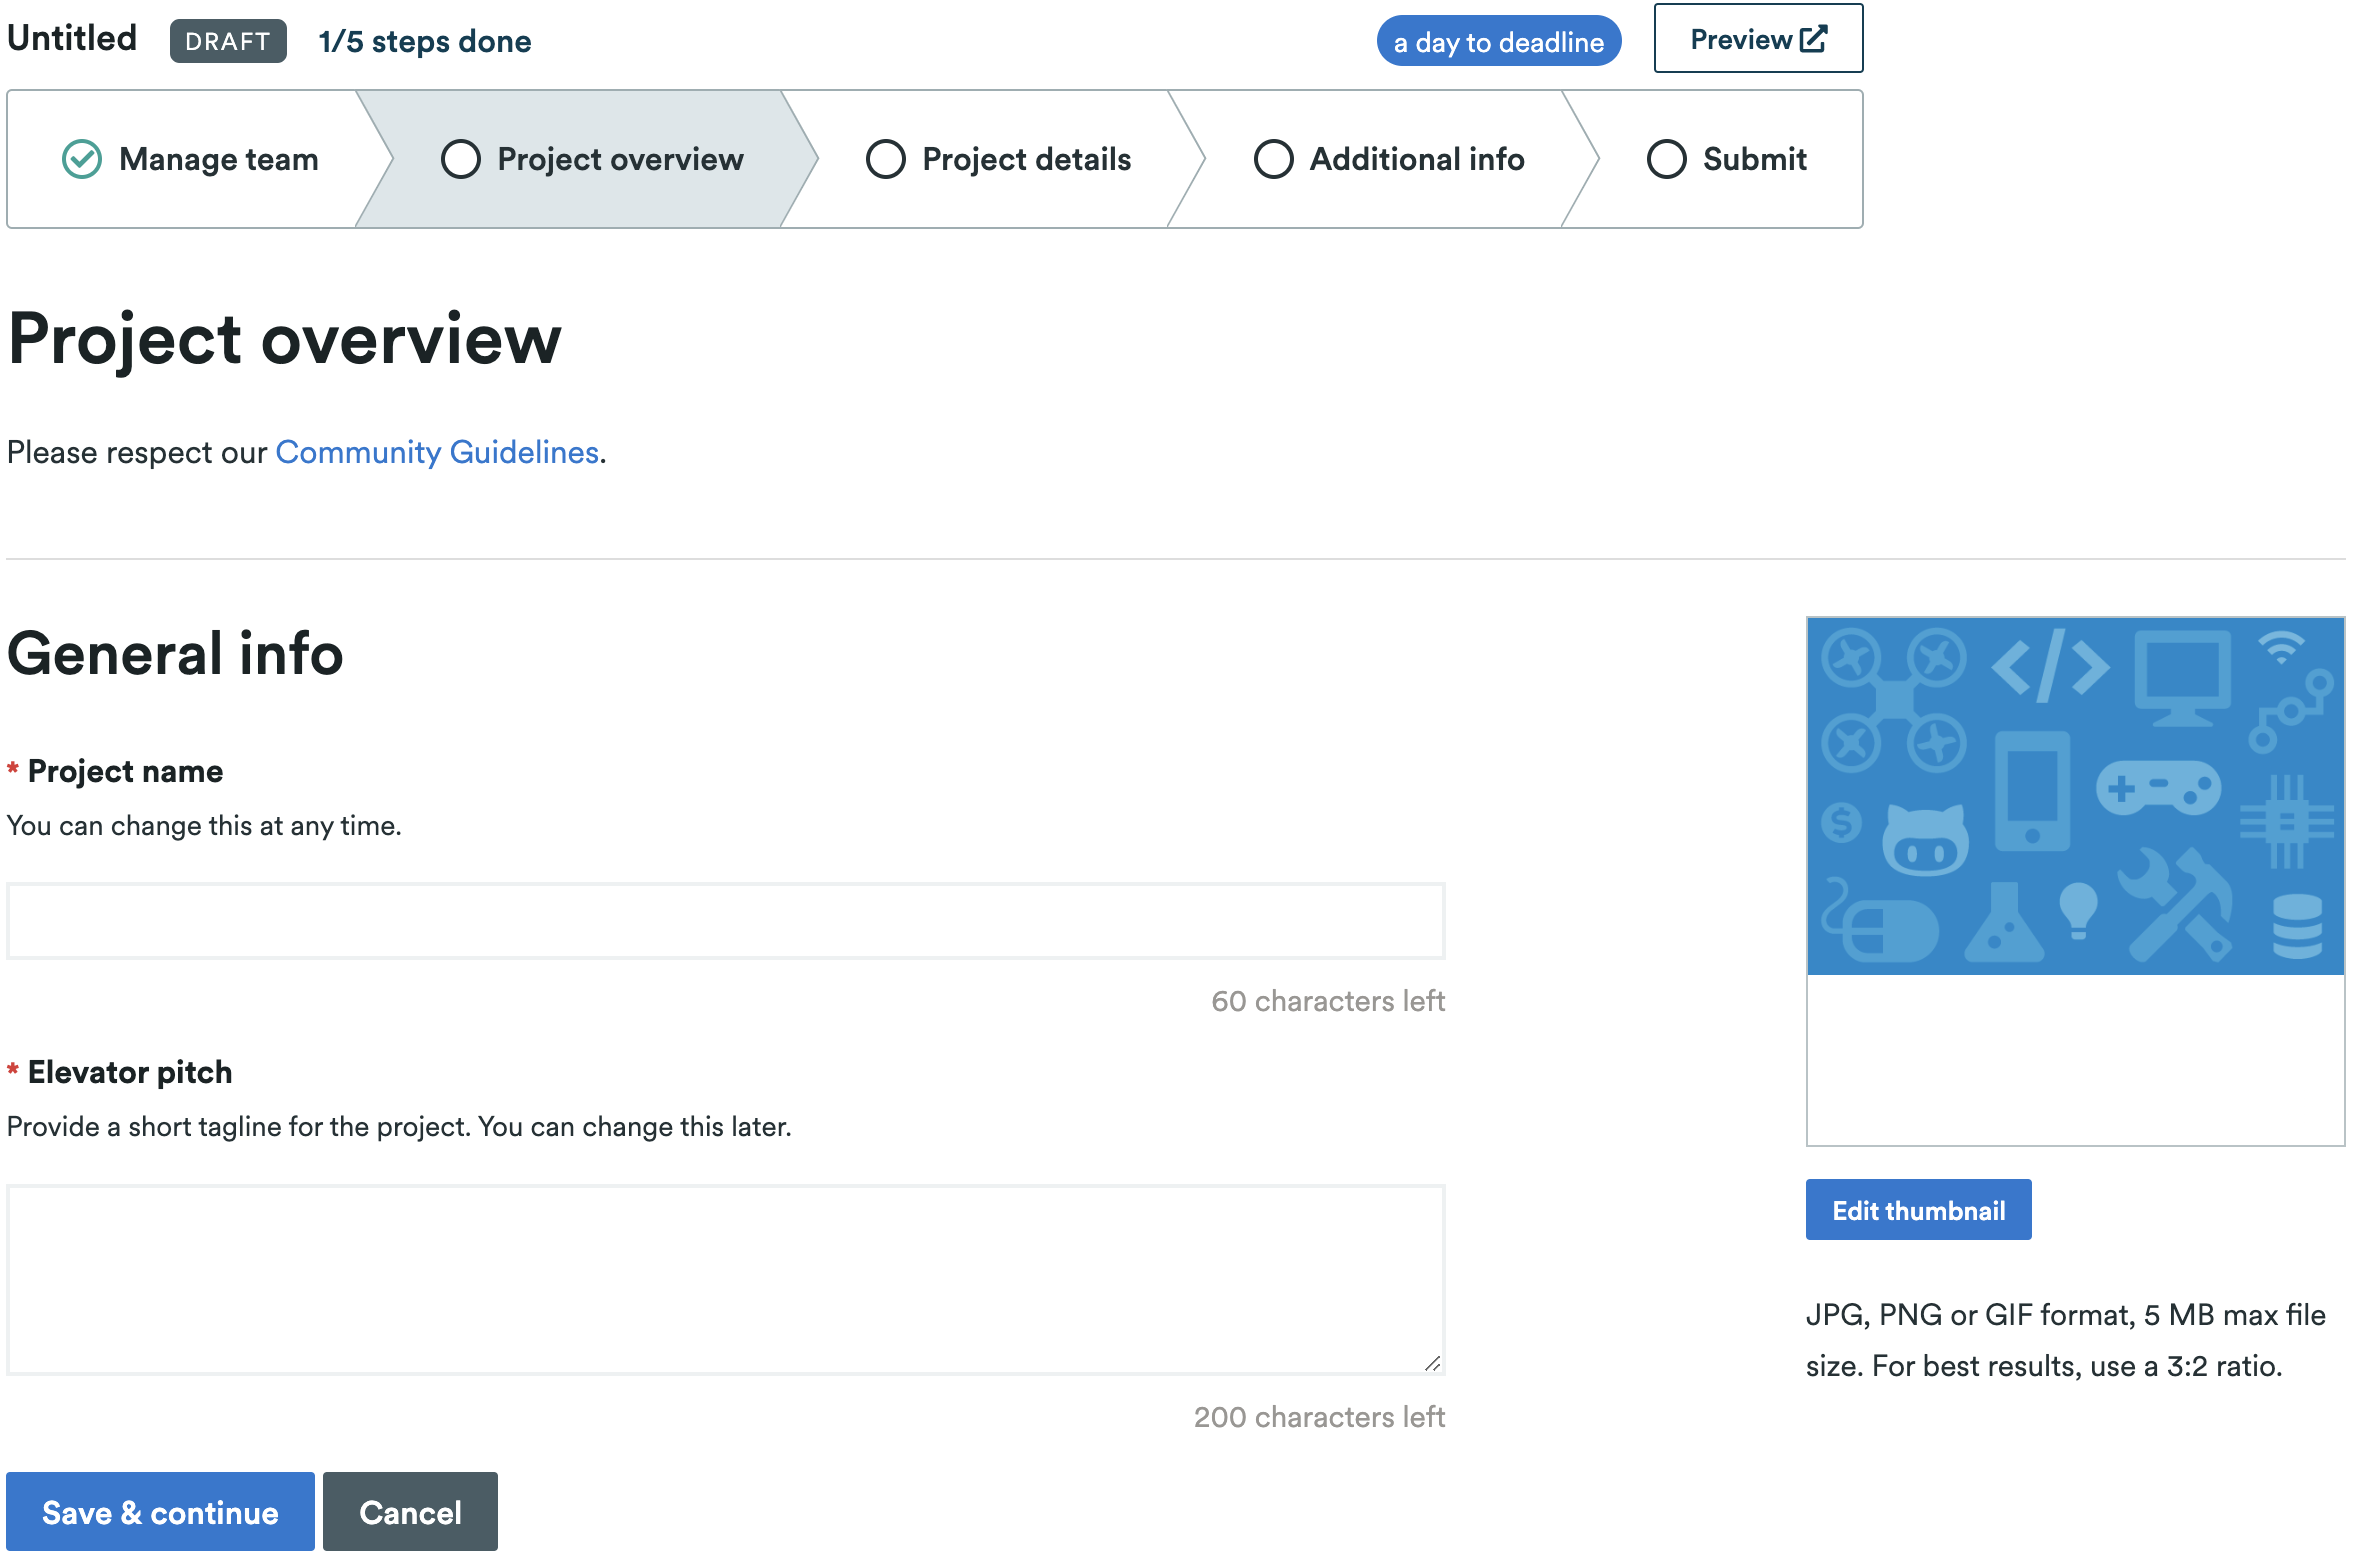Open the Community Guidelines link

[437, 452]
